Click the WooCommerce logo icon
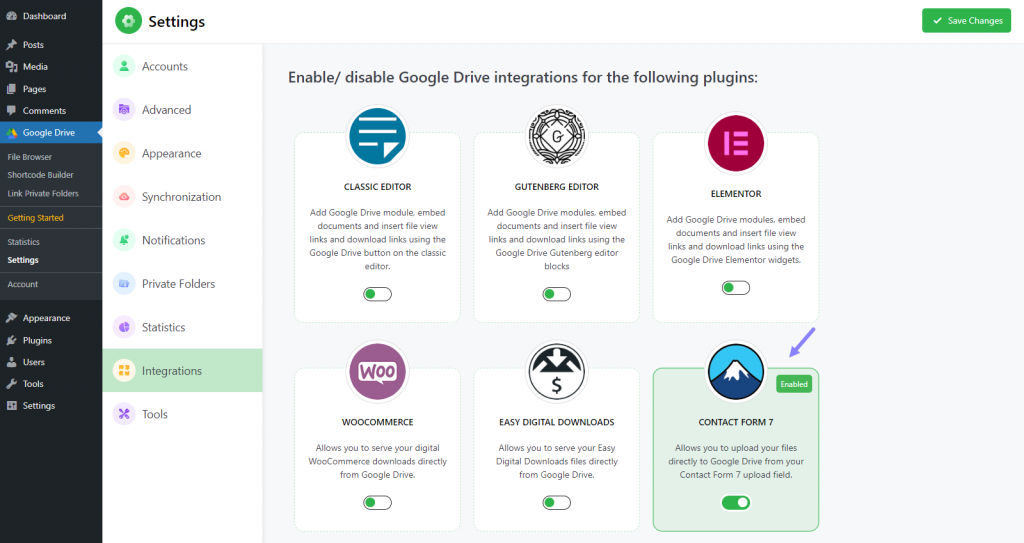 [377, 371]
